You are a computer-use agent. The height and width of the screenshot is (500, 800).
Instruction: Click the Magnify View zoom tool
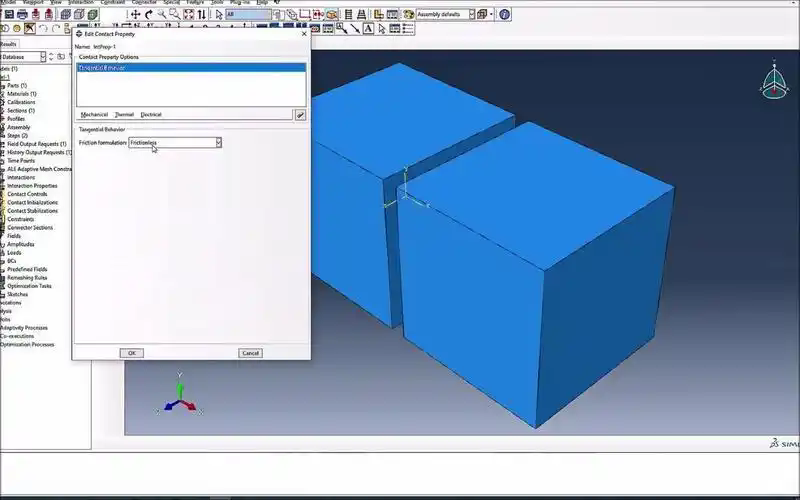162,15
